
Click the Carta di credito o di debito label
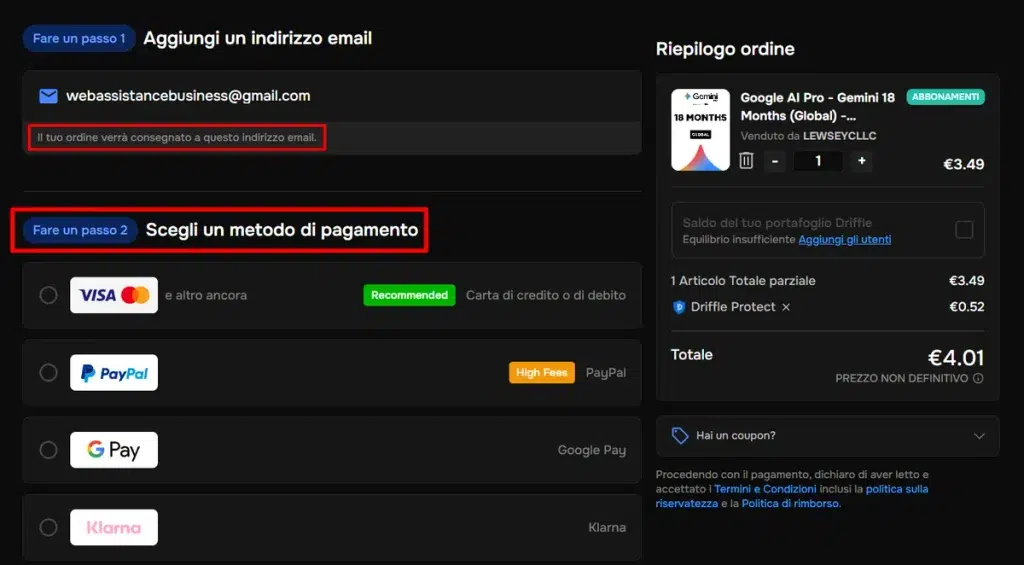545,295
